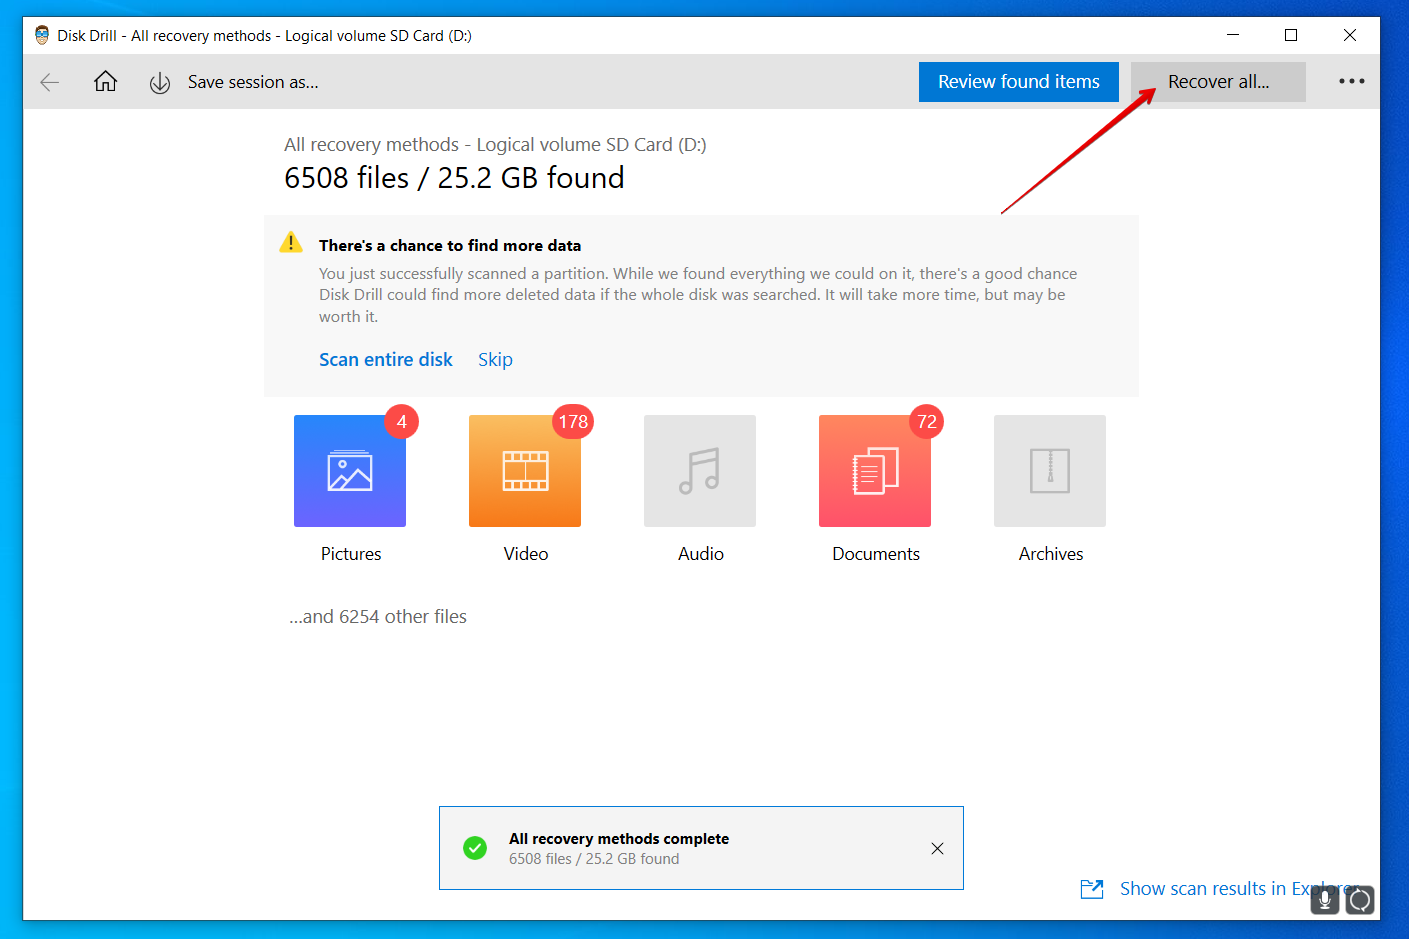Click the Show in Explorer export icon
Screen dimensions: 1409x939
coord(1092,889)
